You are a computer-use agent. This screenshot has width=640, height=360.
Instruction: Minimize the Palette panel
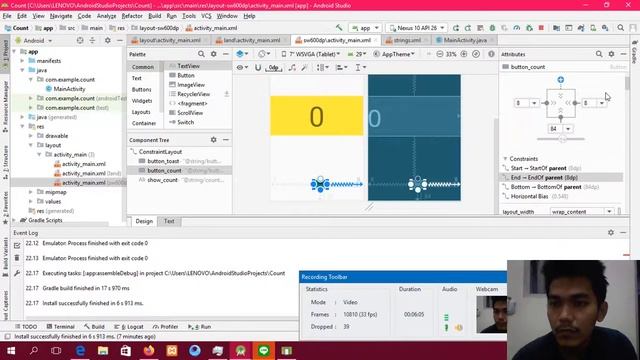coord(226,54)
